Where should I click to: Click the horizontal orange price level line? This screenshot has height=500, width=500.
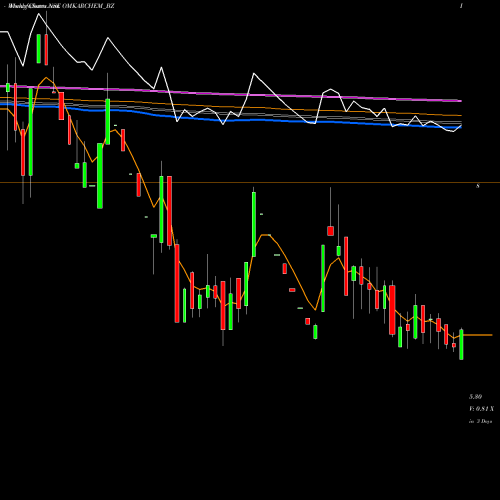(250, 183)
